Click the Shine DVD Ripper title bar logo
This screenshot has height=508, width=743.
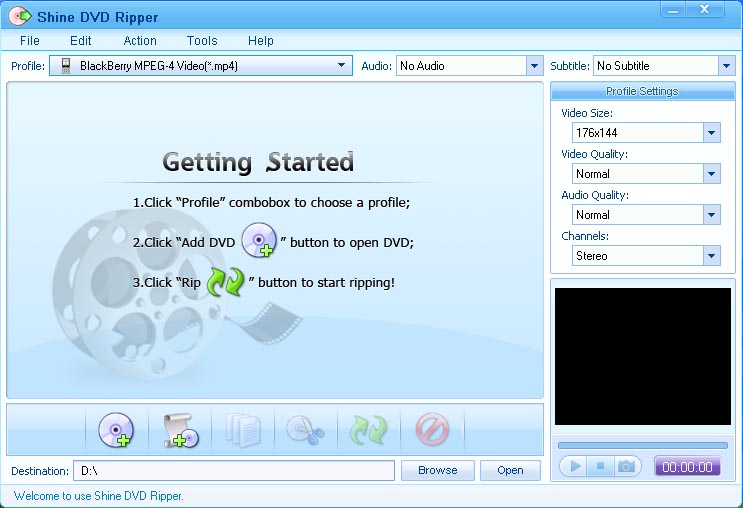tap(19, 17)
